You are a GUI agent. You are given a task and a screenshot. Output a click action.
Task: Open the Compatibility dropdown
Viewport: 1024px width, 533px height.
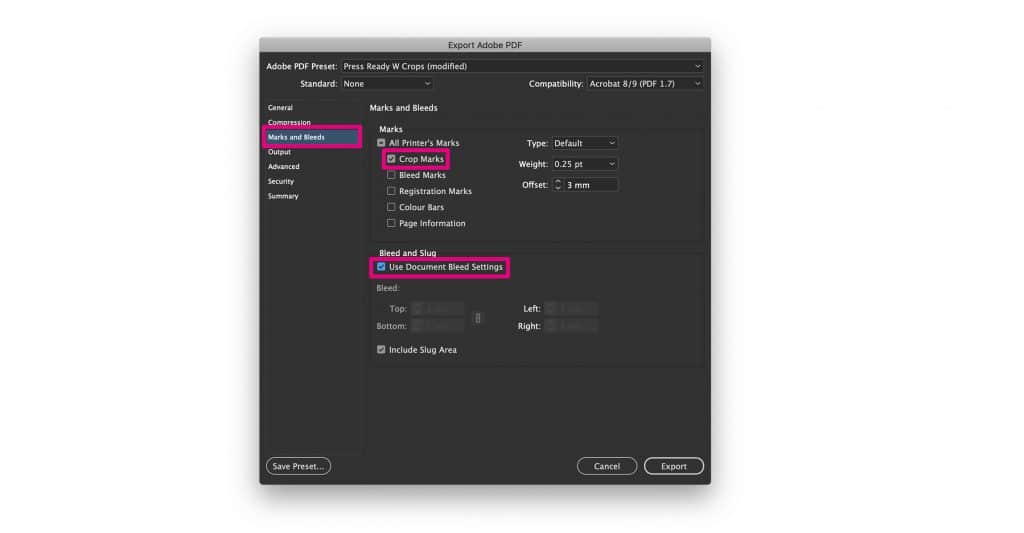[644, 84]
